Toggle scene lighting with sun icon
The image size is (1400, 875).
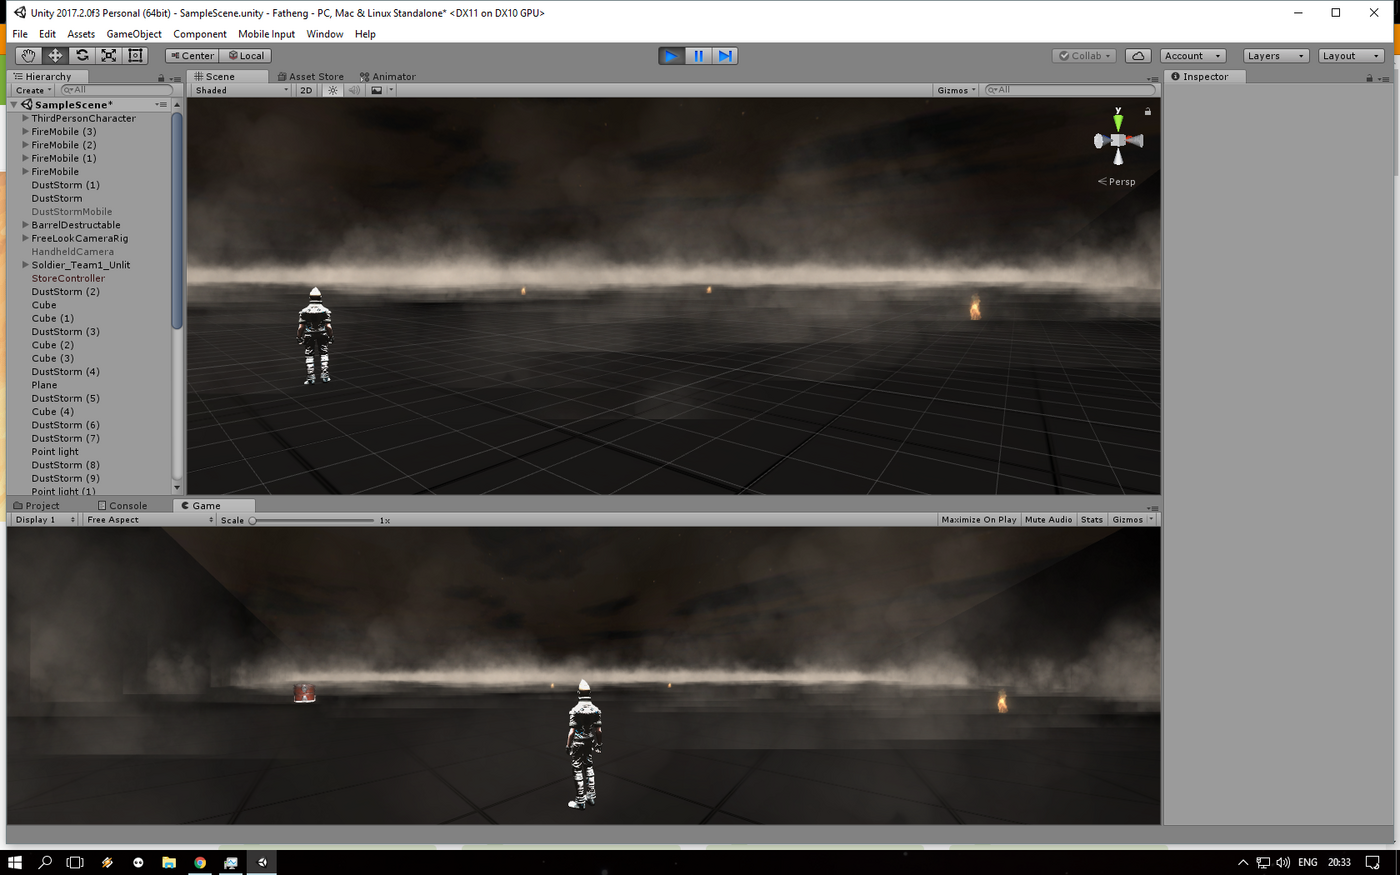(333, 90)
